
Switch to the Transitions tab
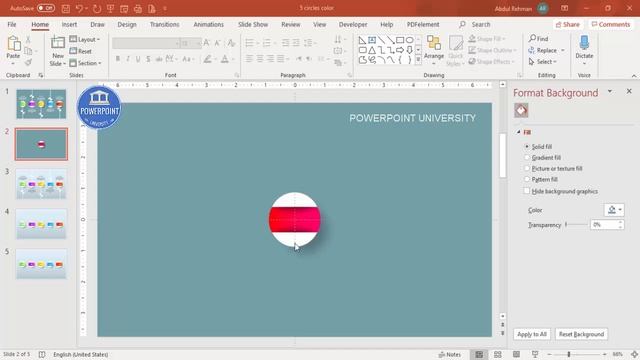[x=164, y=24]
